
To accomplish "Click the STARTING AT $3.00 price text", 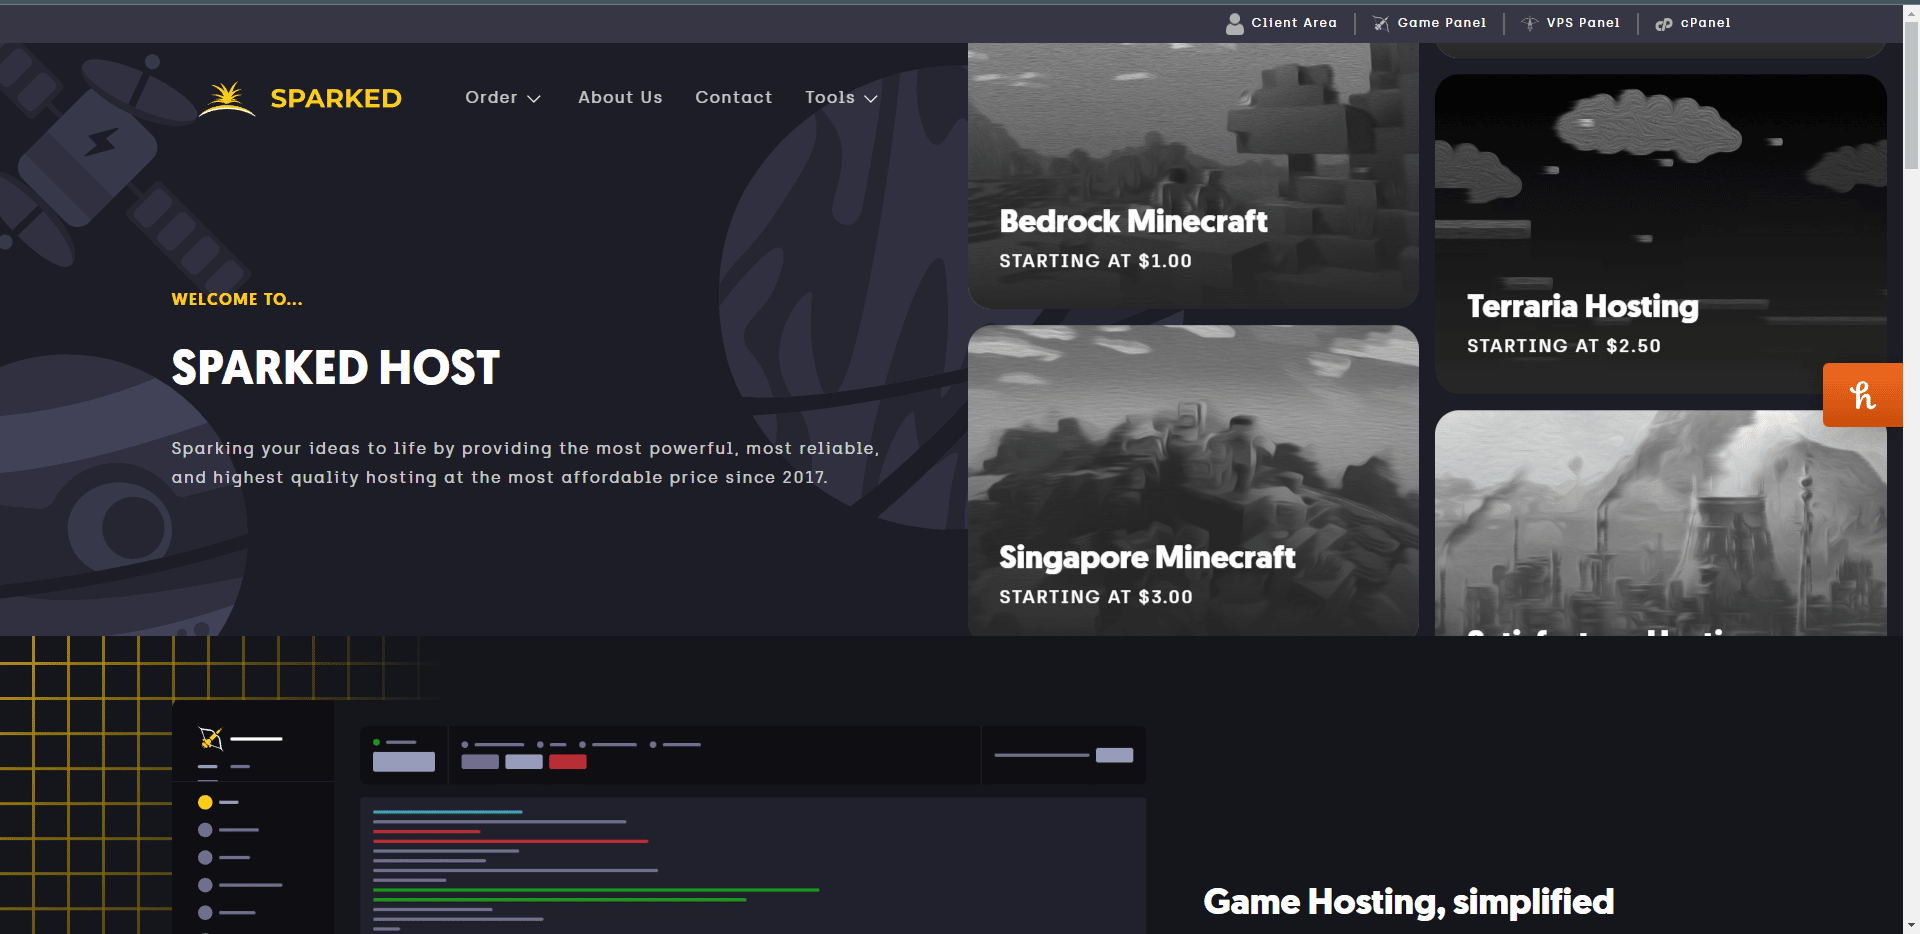I will click(x=1096, y=597).
